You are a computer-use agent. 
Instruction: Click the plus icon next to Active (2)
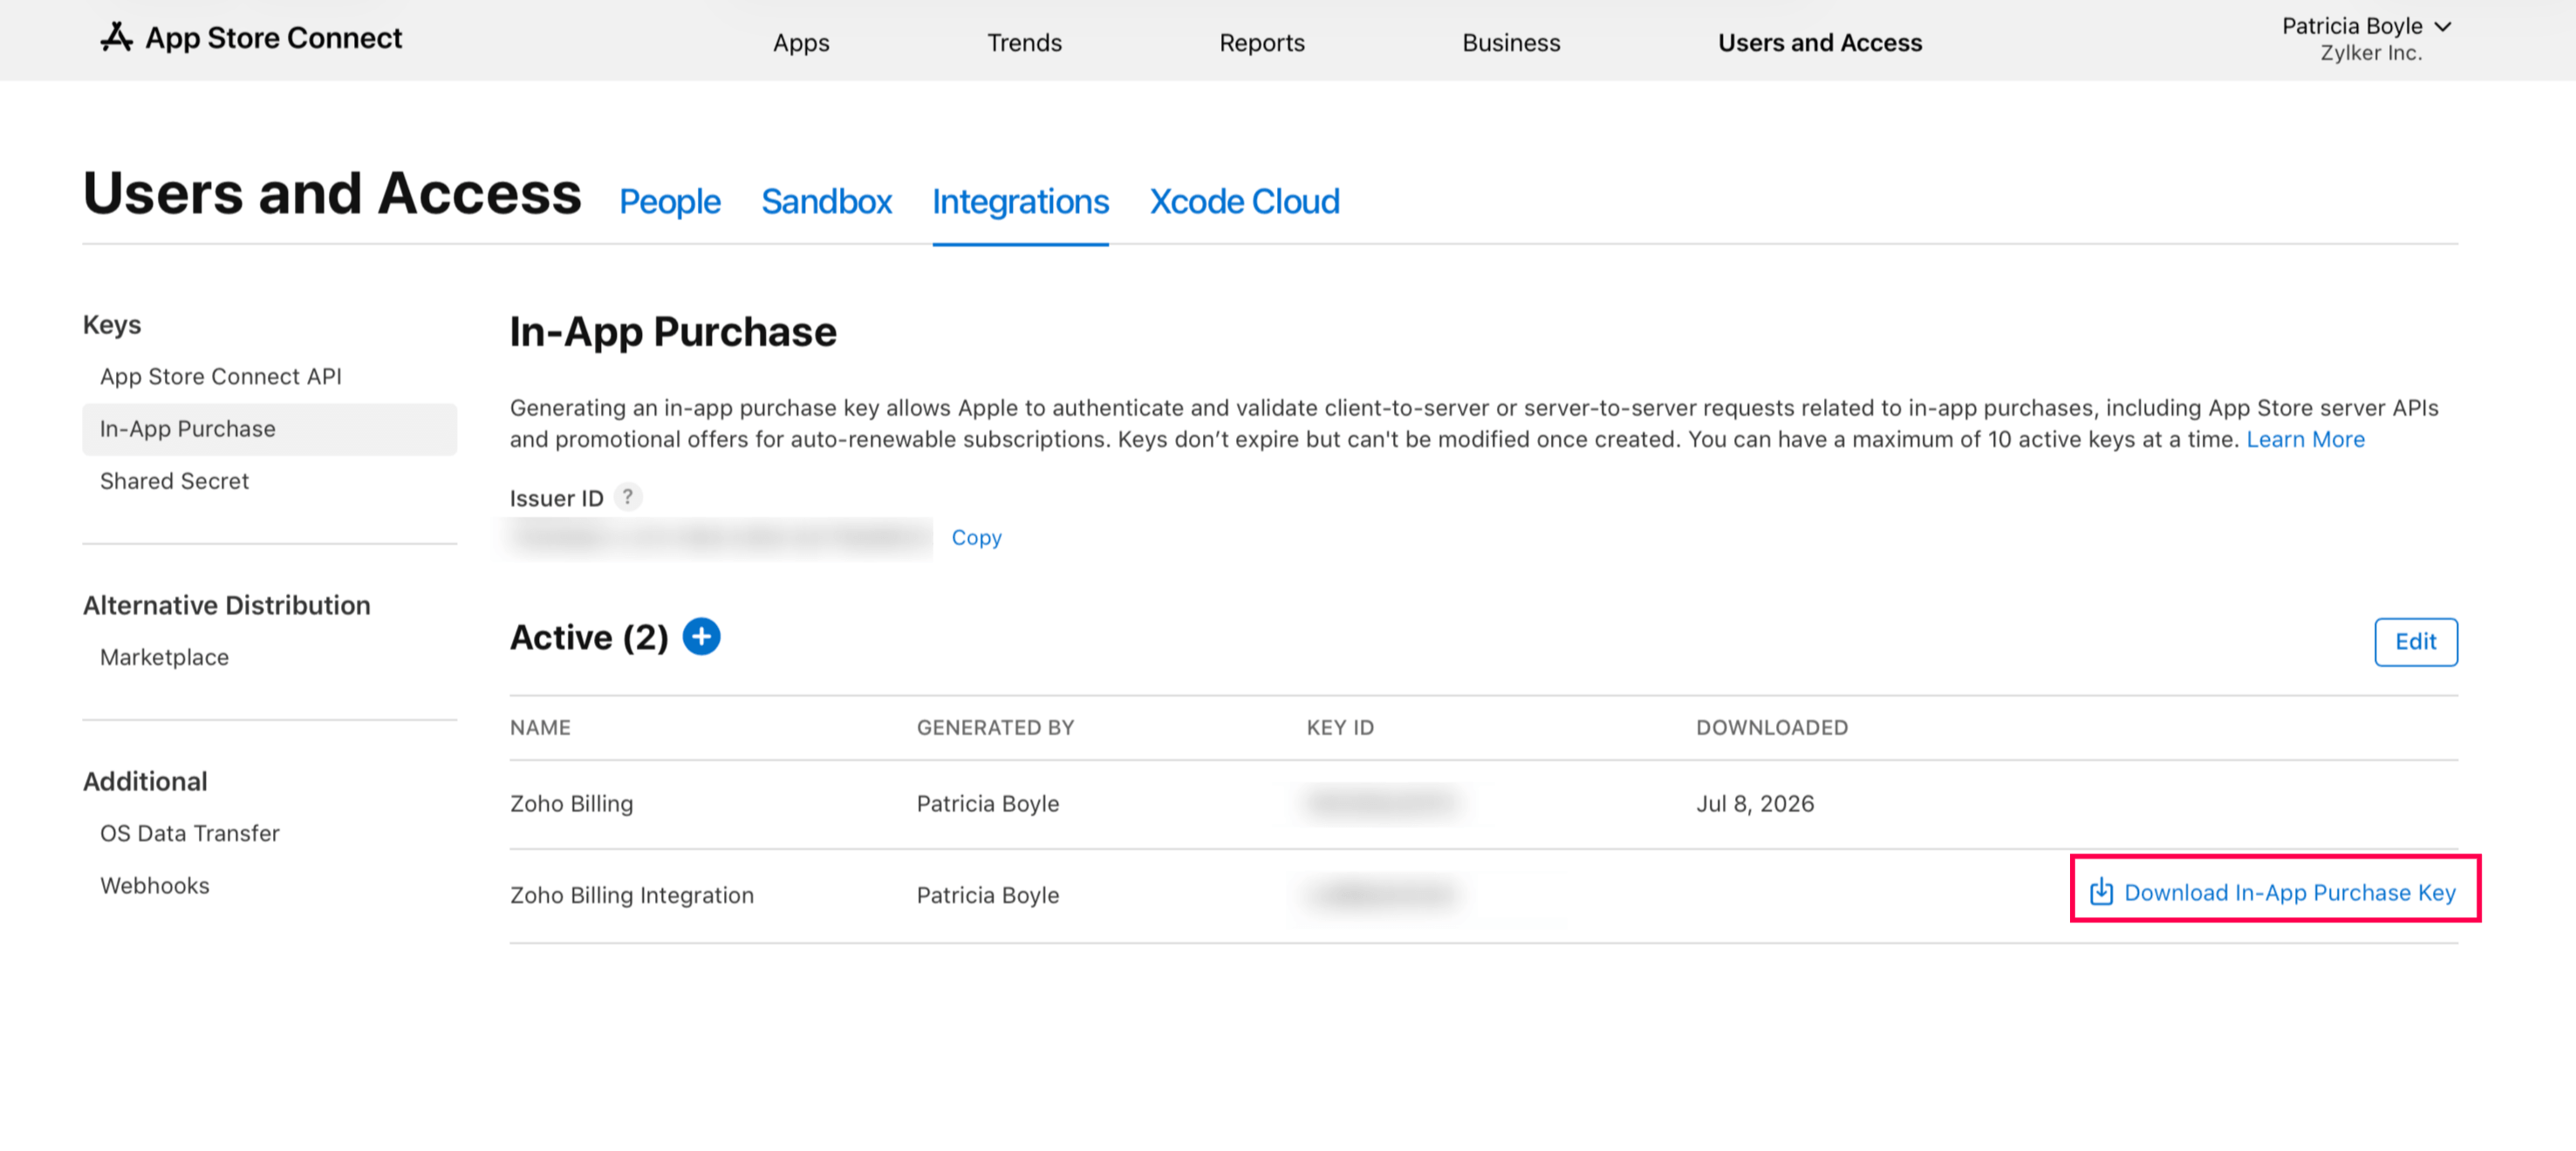tap(701, 636)
